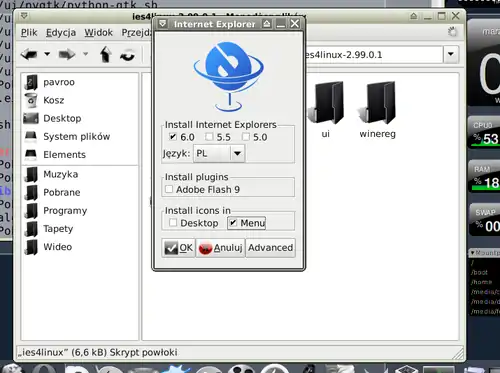Go back with the left arrow toolbar icon

29,54
